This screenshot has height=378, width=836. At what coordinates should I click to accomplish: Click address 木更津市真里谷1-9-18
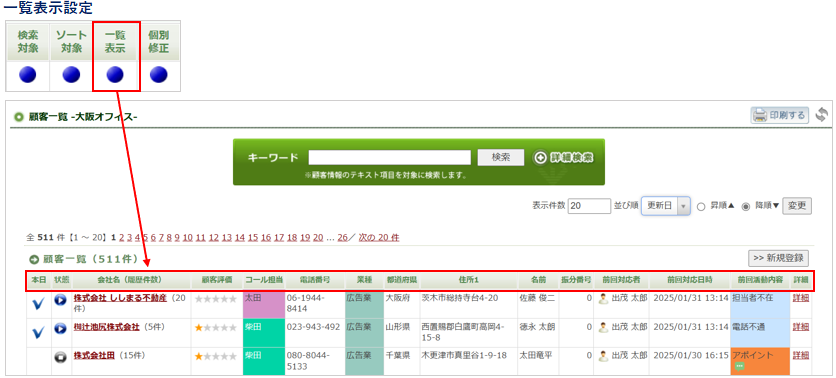[x=464, y=355]
